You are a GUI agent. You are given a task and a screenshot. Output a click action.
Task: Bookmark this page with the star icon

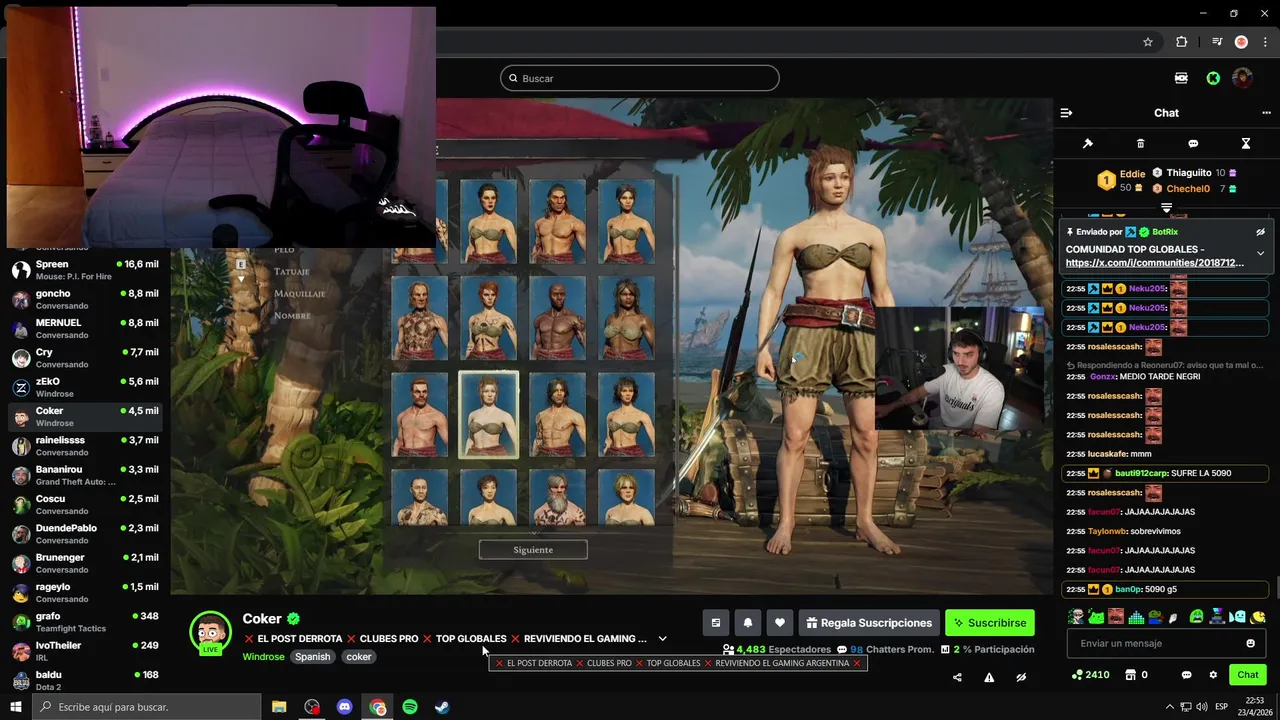pos(1148,42)
